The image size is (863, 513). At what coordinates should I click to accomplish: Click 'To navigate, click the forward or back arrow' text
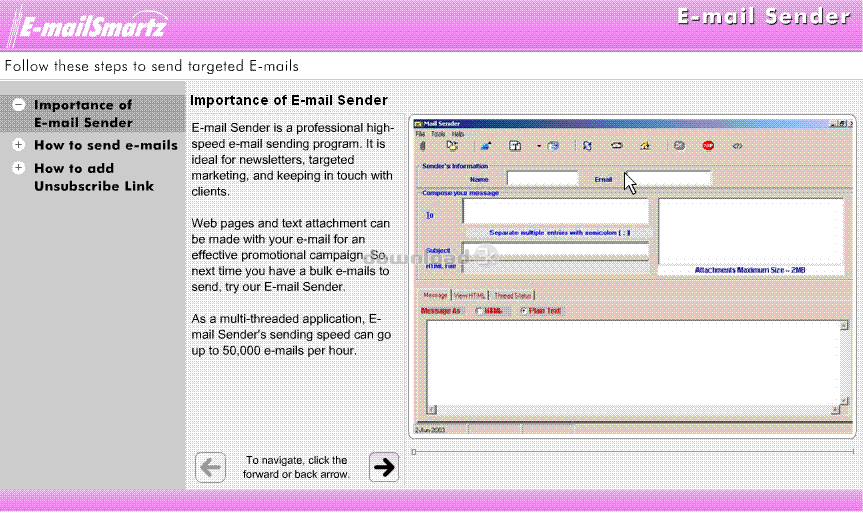(x=296, y=467)
